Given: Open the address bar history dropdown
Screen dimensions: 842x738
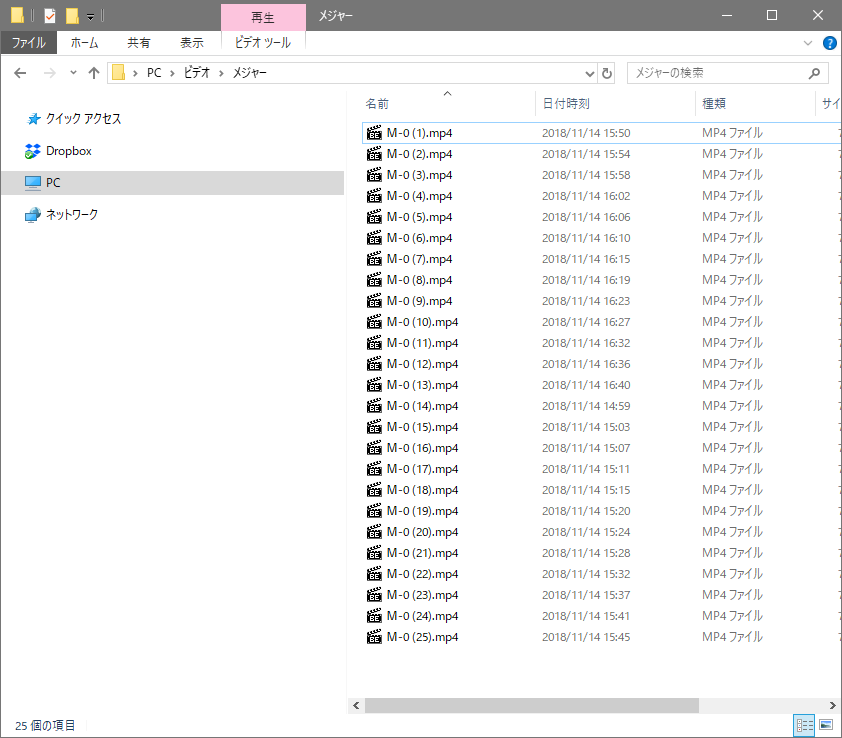Looking at the screenshot, I should 589,73.
